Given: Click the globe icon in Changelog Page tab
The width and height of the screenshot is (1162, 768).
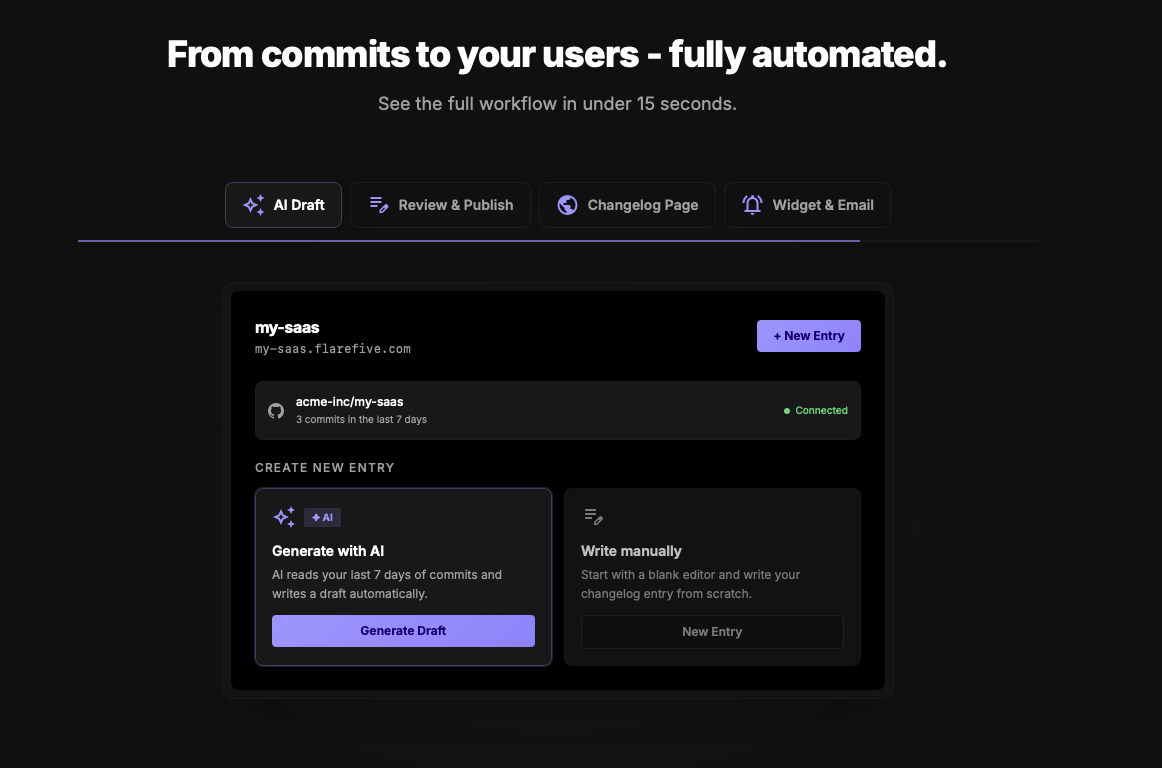Looking at the screenshot, I should click(568, 205).
